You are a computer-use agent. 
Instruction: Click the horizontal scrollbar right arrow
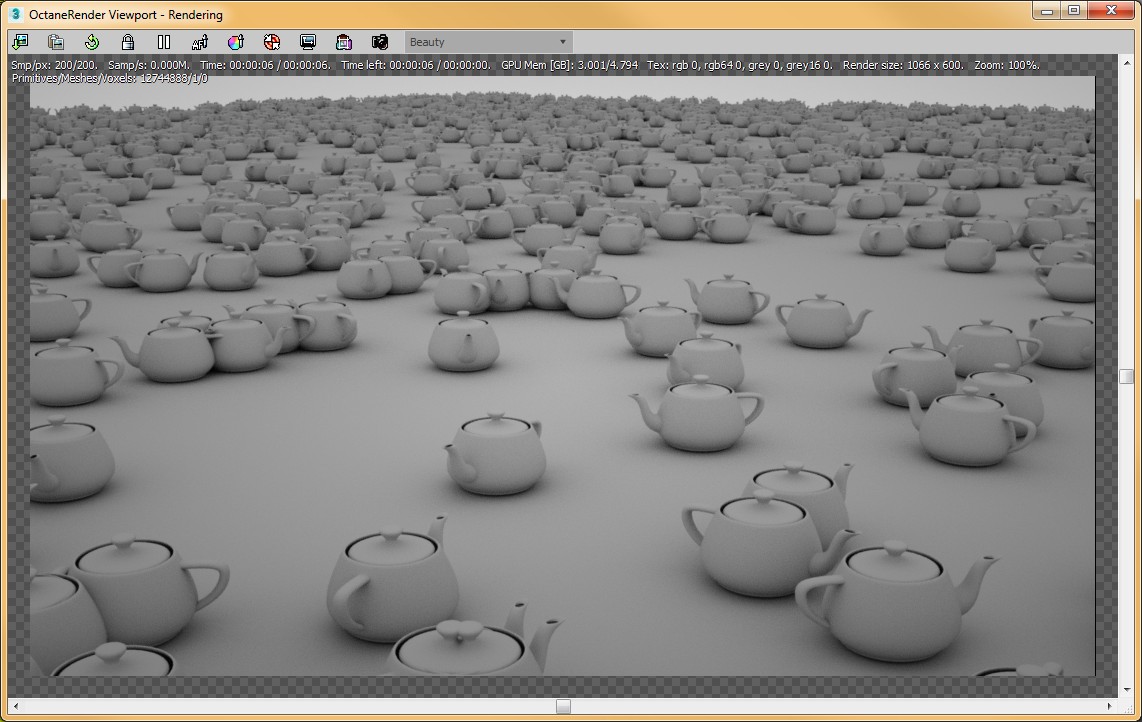1109,706
